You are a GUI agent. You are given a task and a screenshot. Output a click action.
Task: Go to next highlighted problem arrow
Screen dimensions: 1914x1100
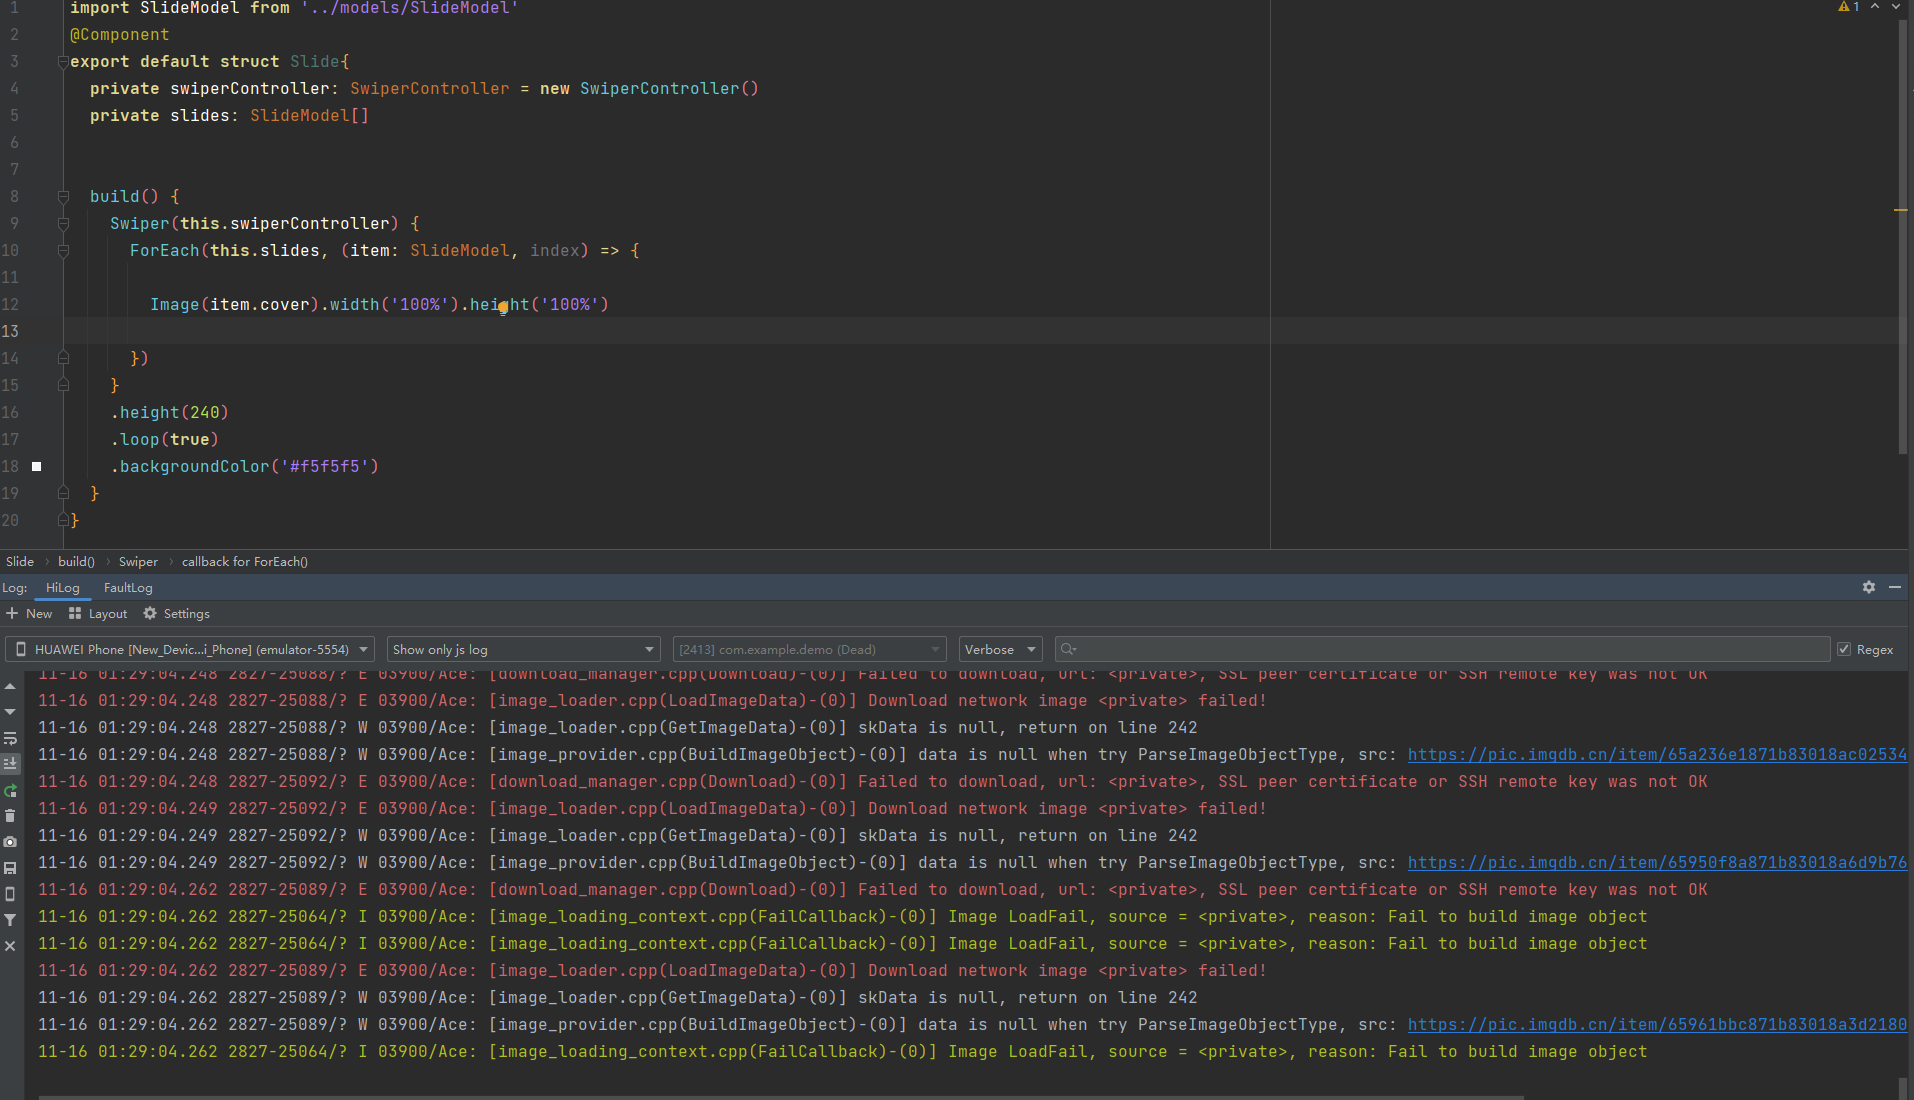click(1896, 7)
